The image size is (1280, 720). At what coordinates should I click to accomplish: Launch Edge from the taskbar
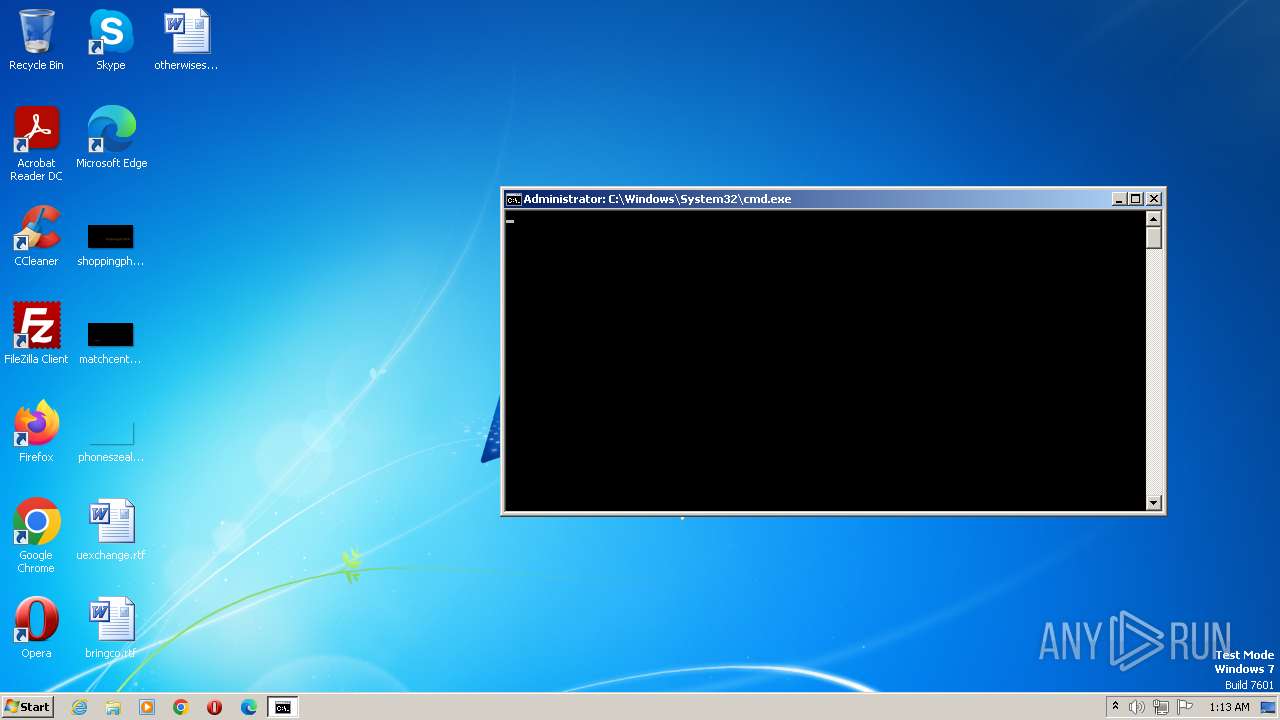[x=249, y=707]
